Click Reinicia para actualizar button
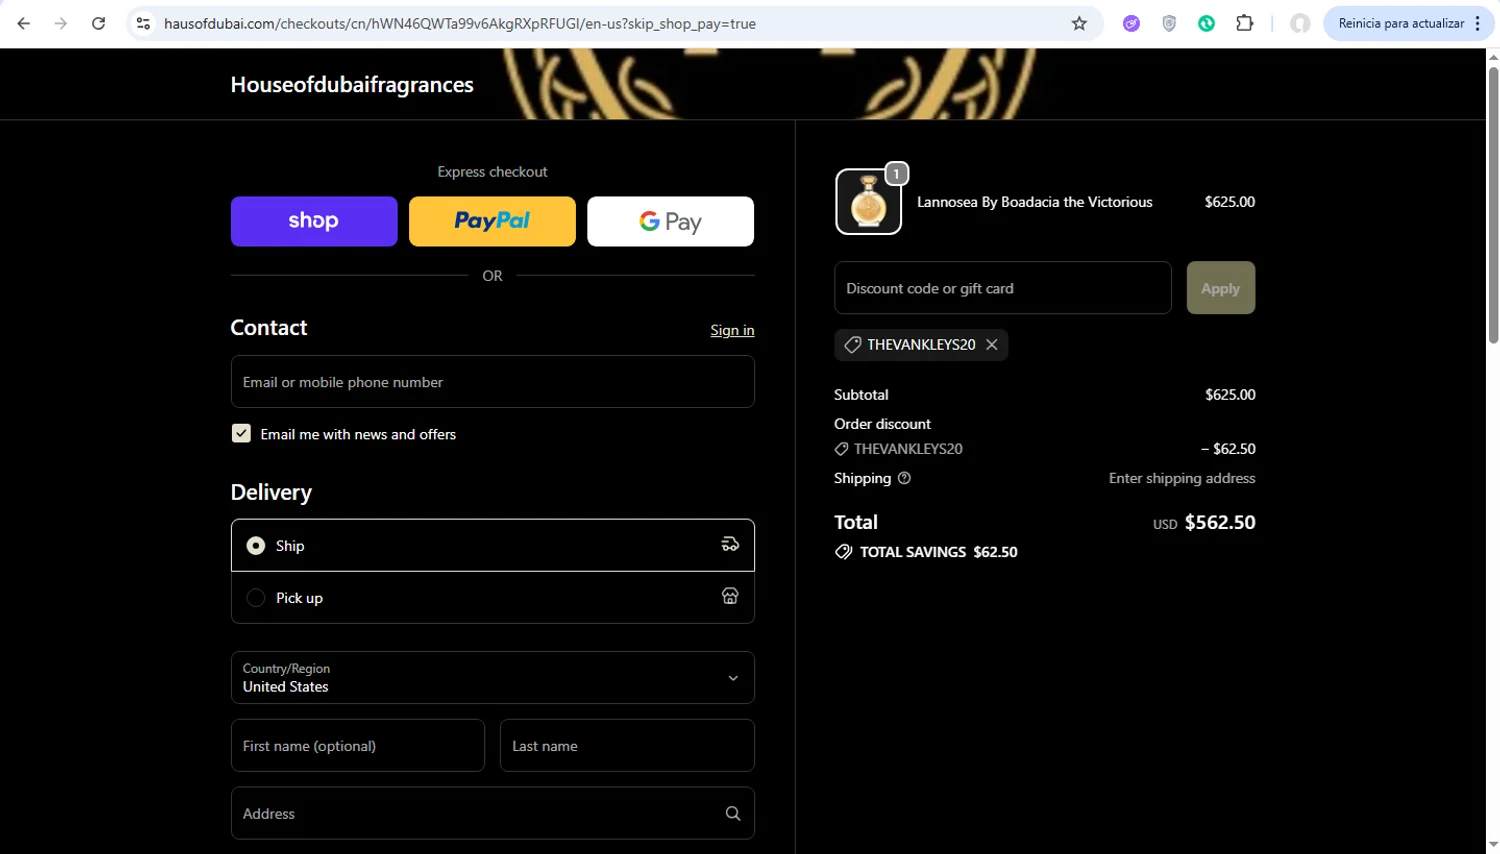This screenshot has height=854, width=1500. point(1401,23)
